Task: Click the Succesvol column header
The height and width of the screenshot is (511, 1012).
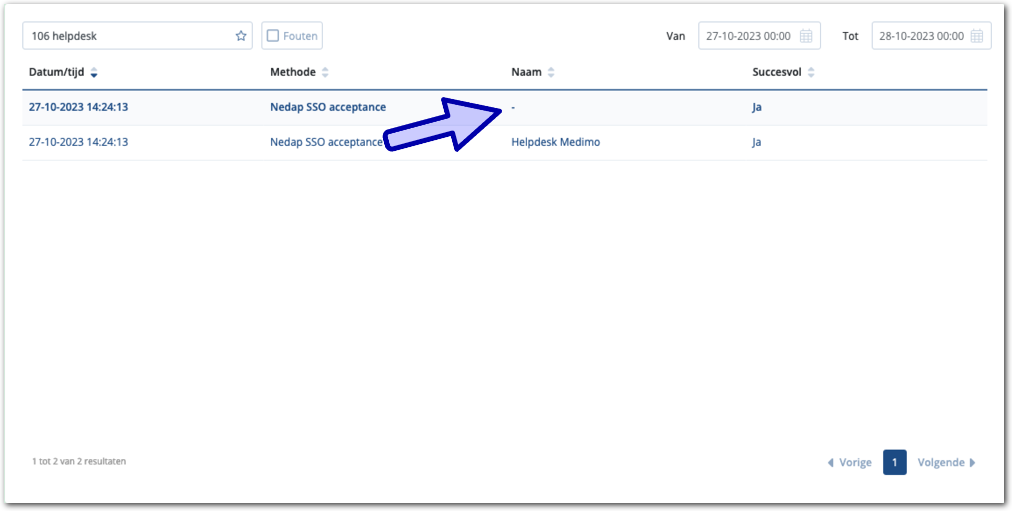Action: click(x=777, y=72)
